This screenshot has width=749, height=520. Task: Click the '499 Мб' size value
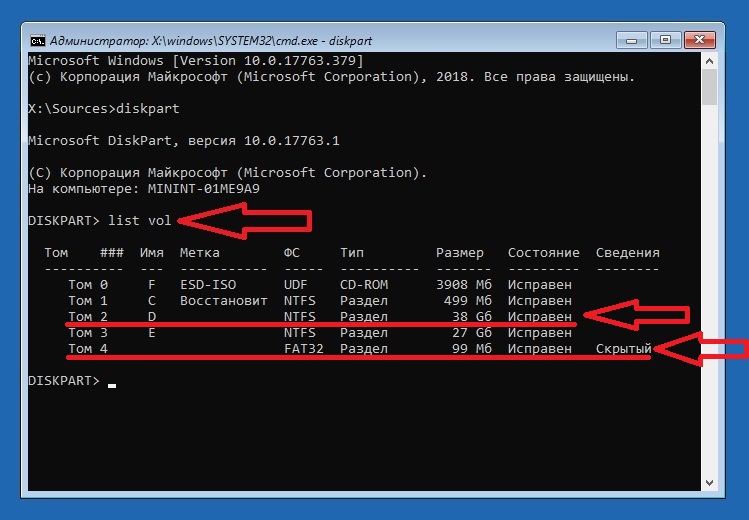click(x=468, y=301)
